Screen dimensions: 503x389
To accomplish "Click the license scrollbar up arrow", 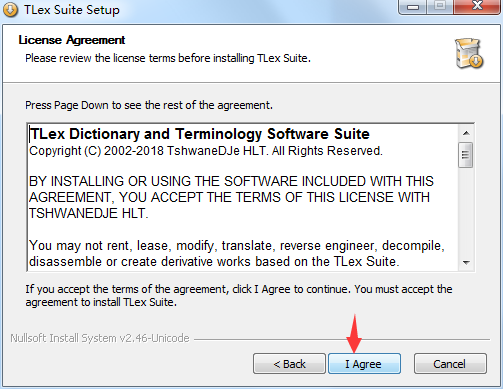I will pos(466,133).
